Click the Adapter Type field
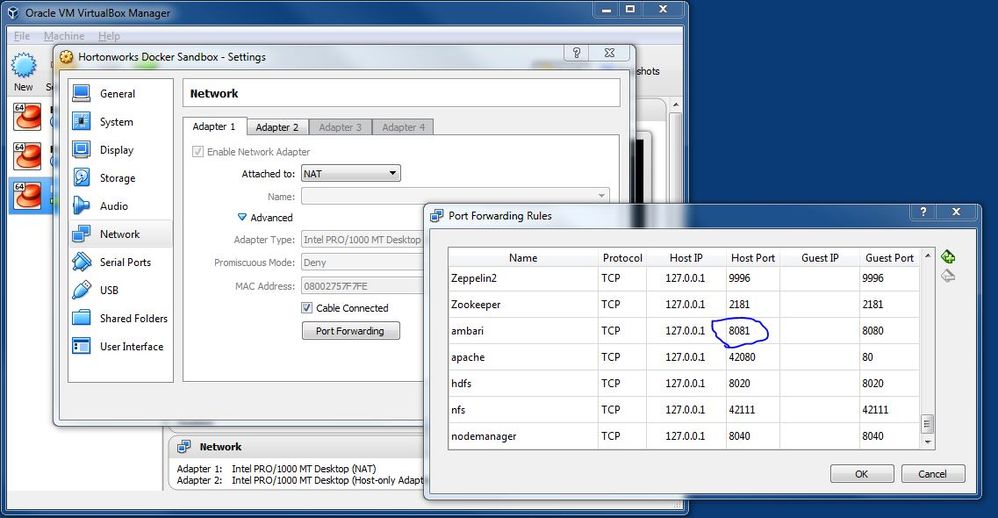 point(361,239)
